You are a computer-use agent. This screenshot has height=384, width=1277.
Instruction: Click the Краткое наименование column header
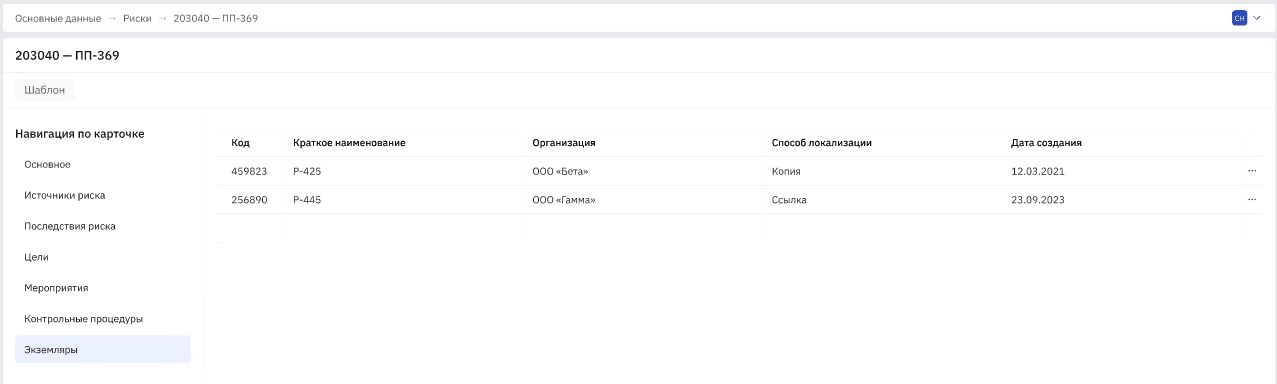(x=349, y=143)
